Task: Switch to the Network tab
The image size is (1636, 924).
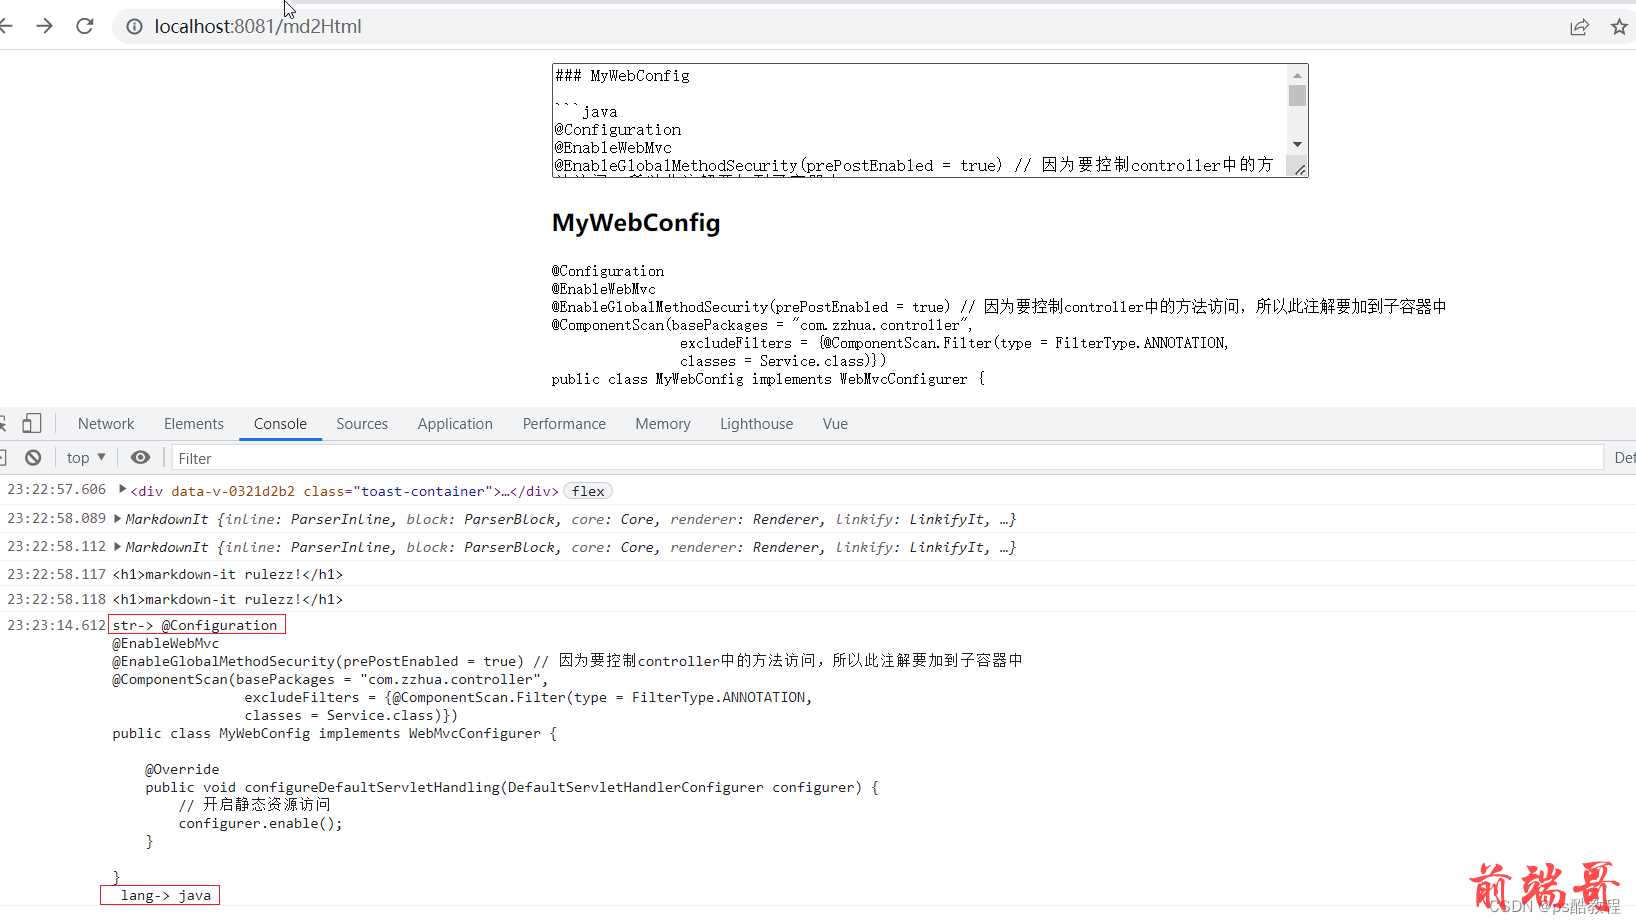Action: click(x=106, y=424)
